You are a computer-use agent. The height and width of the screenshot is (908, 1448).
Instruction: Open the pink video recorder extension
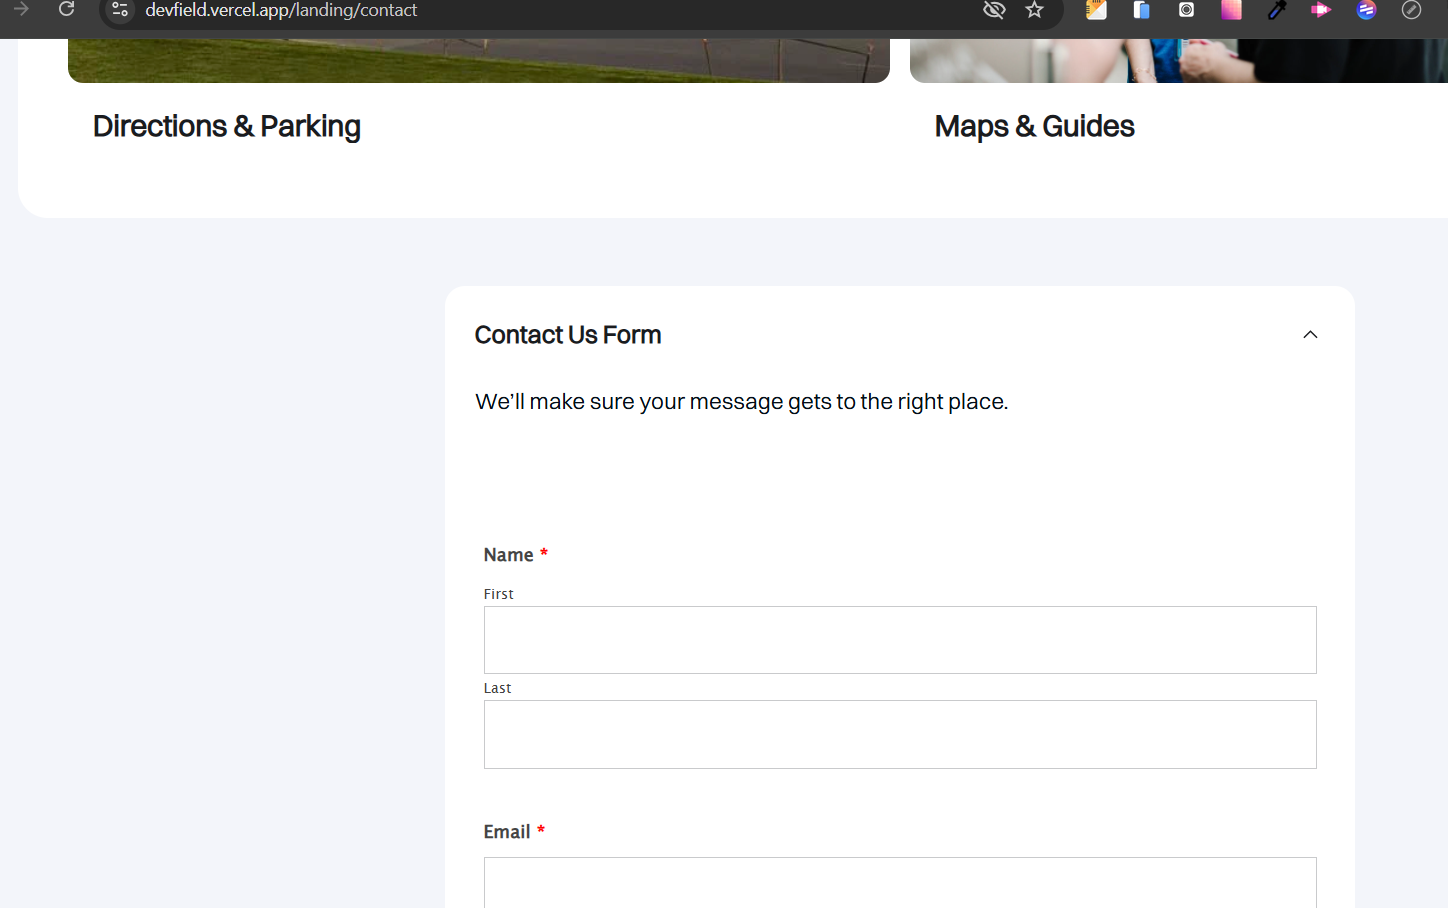point(1321,10)
